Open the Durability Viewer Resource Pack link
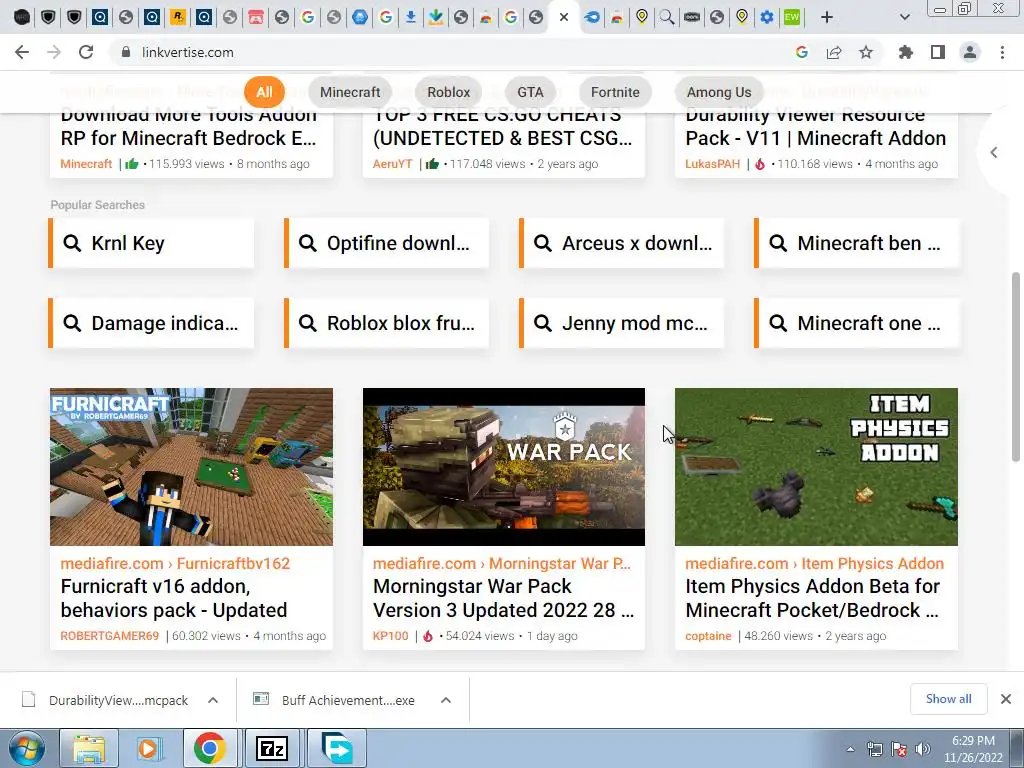The width and height of the screenshot is (1024, 768). point(816,127)
